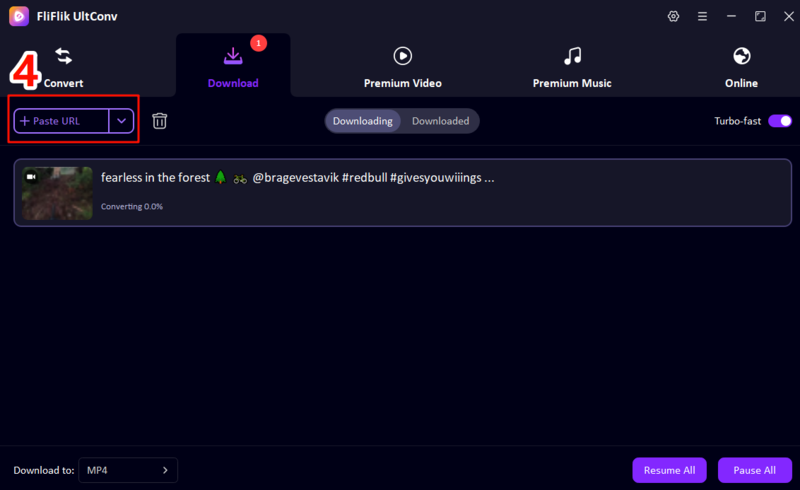Viewport: 800px width, 490px height.
Task: Open the MP4 output format dropdown
Action: (128, 470)
